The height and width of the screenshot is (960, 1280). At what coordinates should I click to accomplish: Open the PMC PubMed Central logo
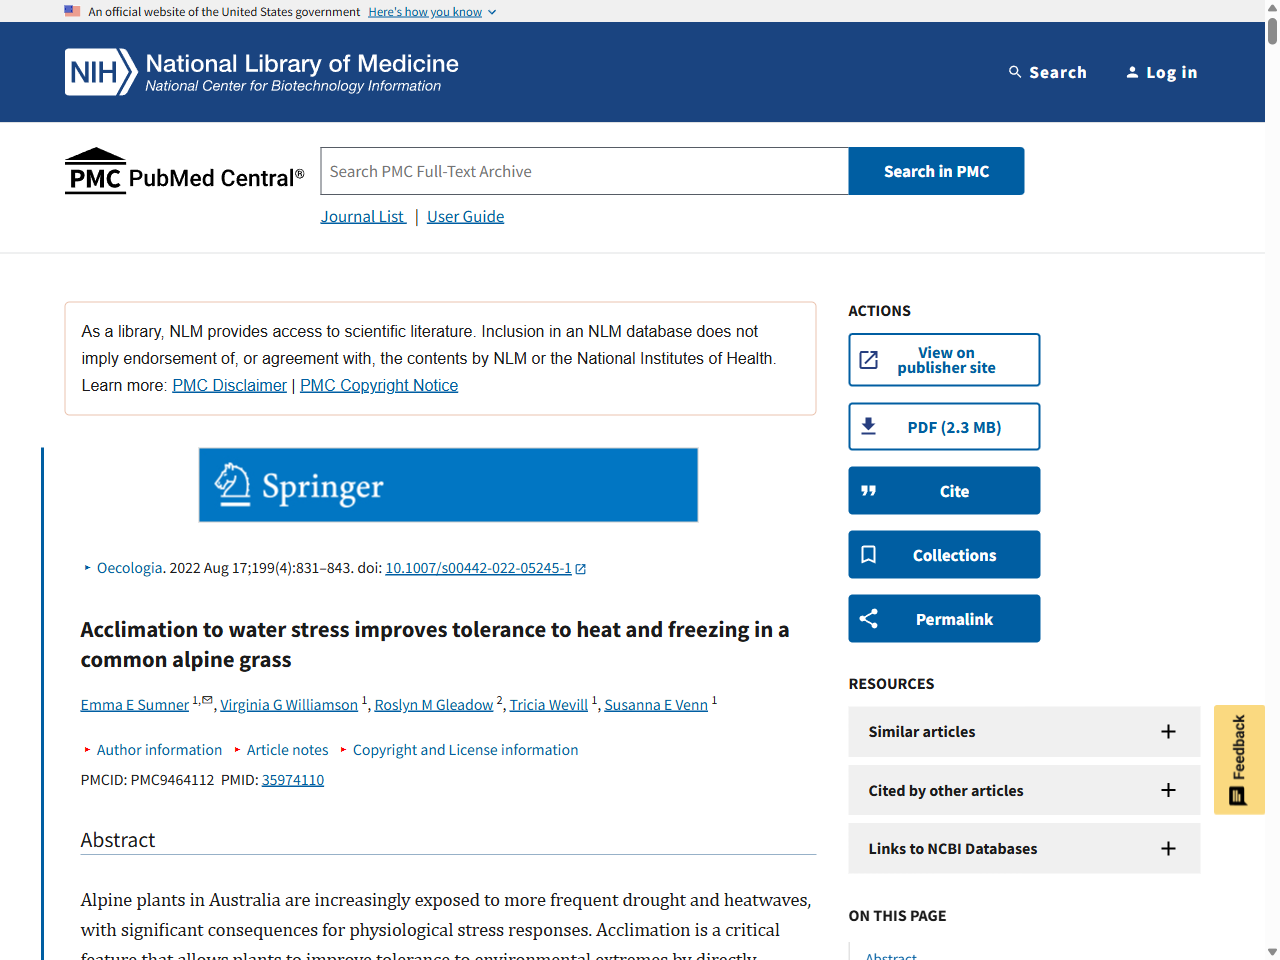coord(184,172)
